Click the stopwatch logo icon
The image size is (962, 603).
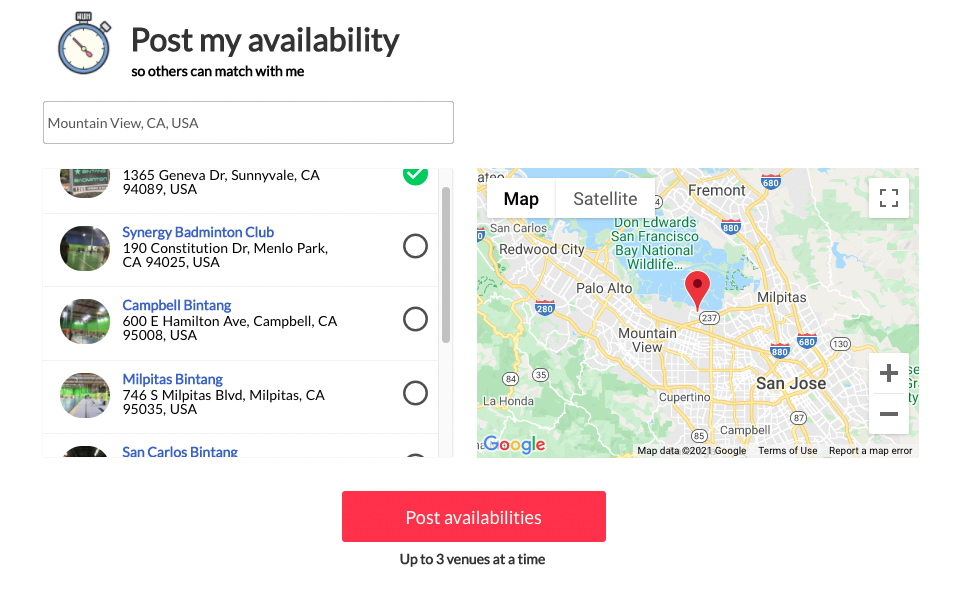[84, 44]
